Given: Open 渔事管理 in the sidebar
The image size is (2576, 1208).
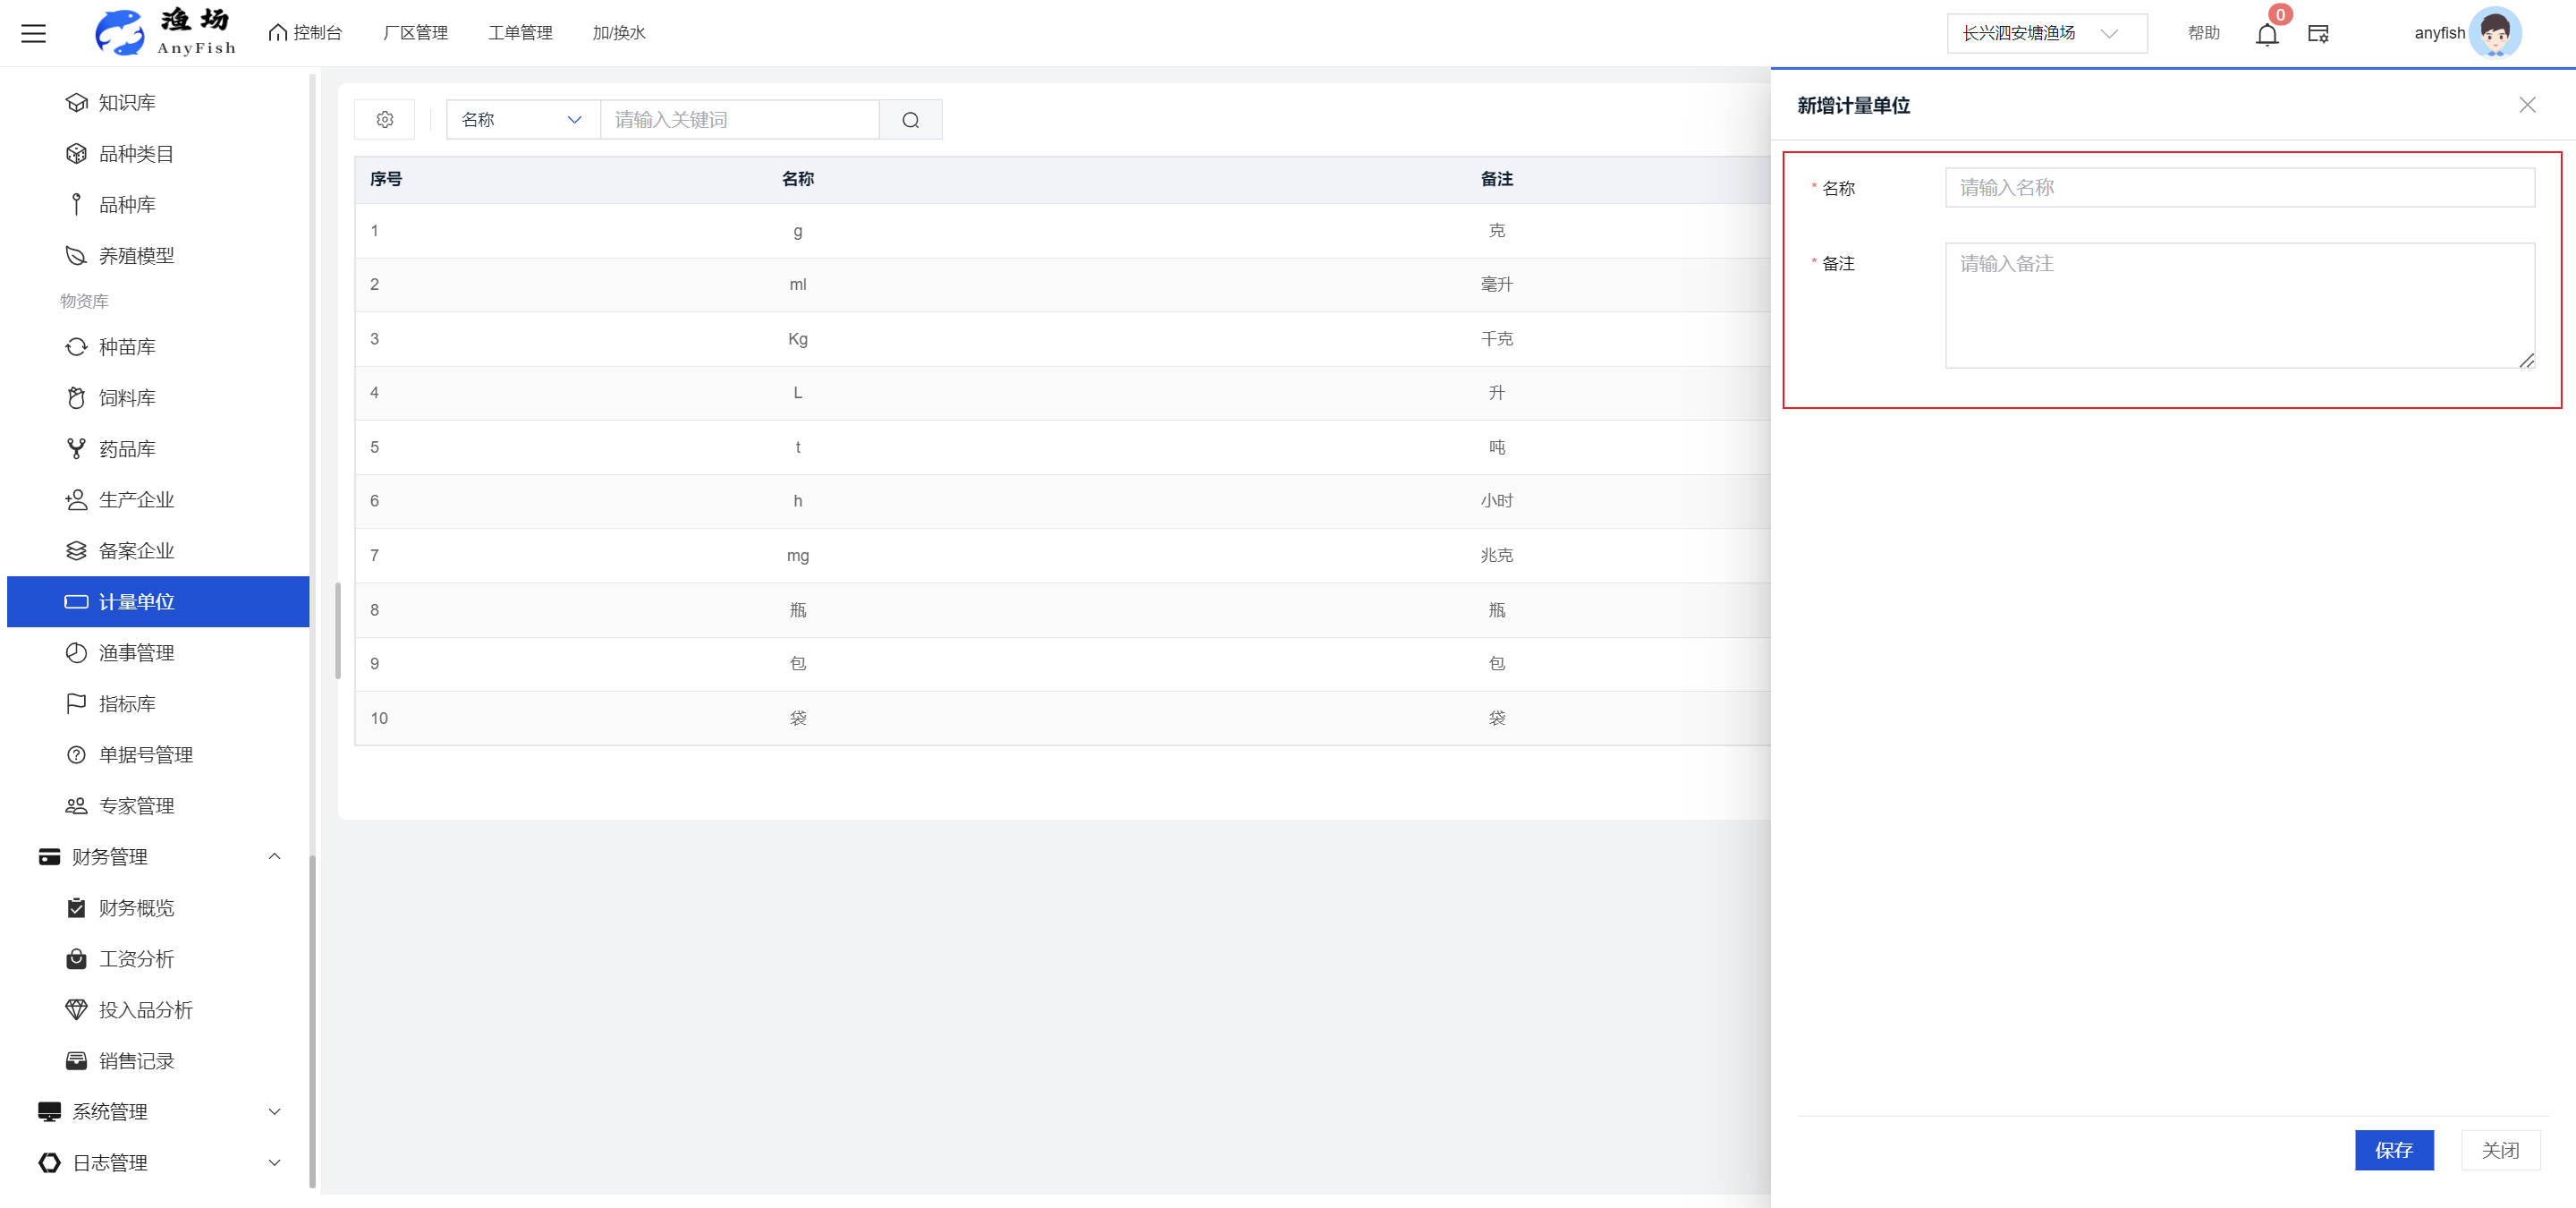Looking at the screenshot, I should point(136,653).
